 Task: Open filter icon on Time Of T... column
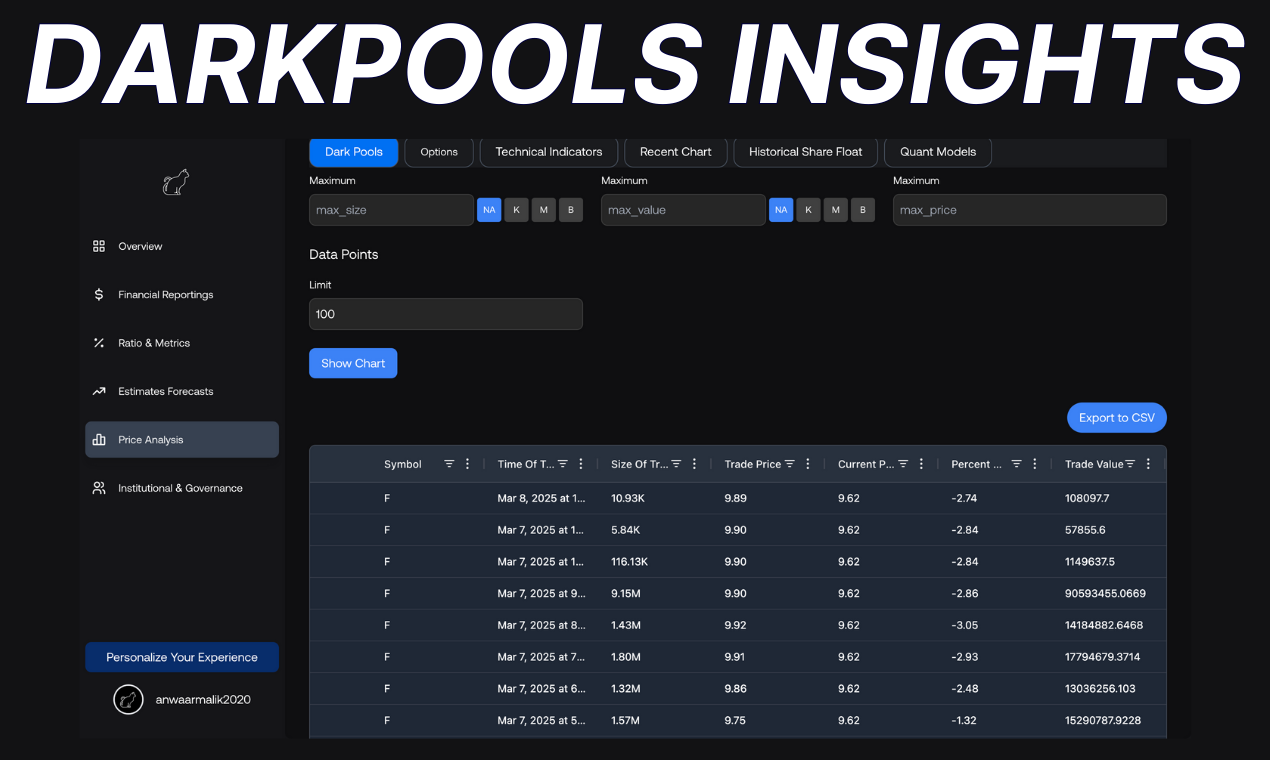(563, 464)
